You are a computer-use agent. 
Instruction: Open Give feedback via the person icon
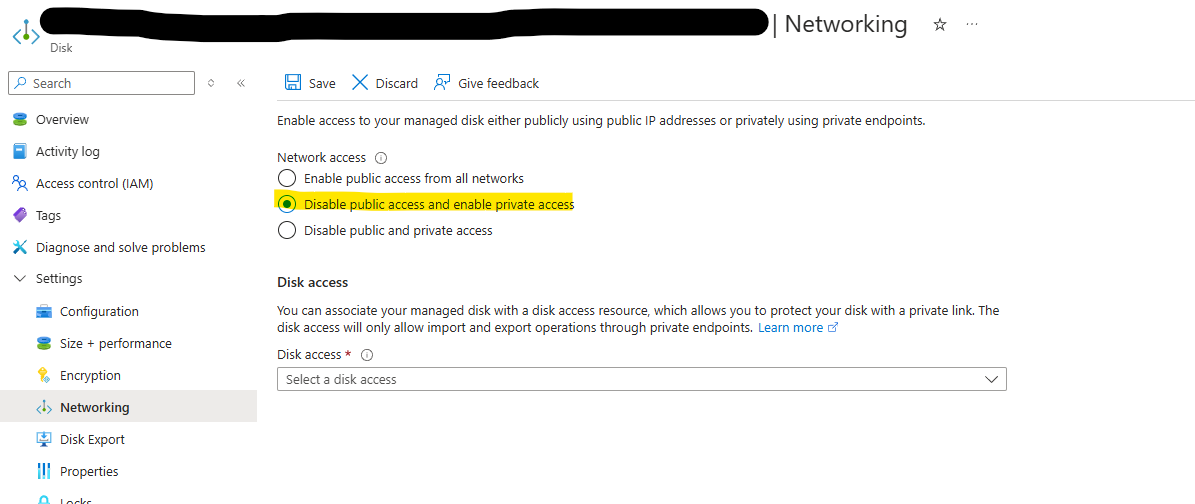[442, 83]
